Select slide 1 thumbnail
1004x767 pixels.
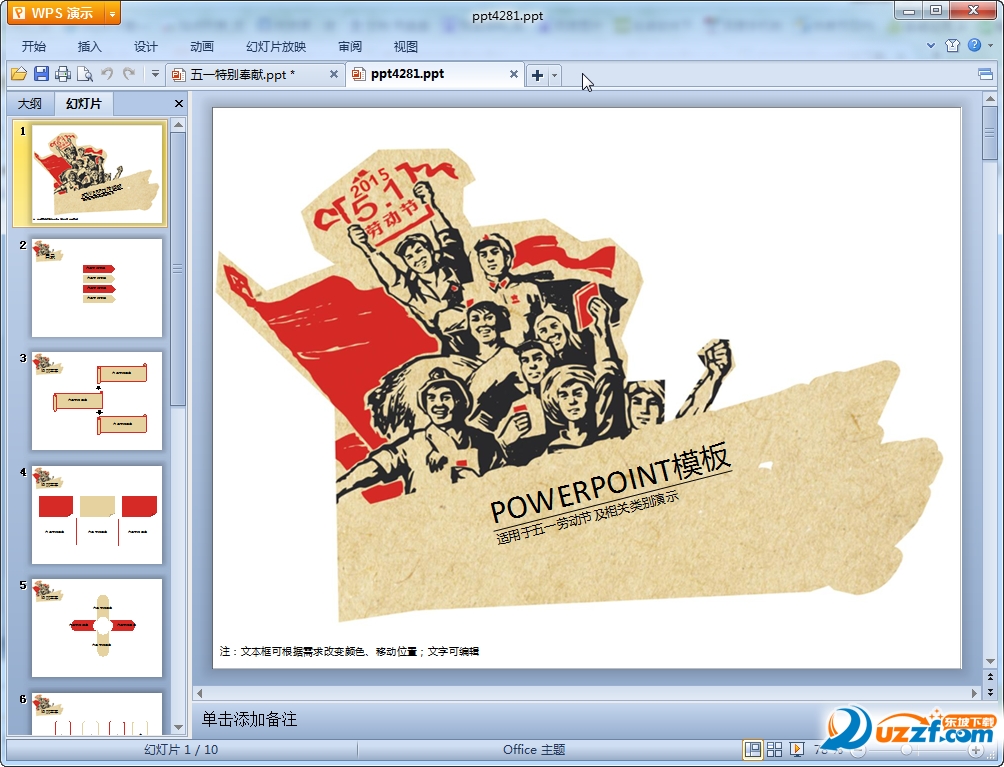tap(97, 174)
